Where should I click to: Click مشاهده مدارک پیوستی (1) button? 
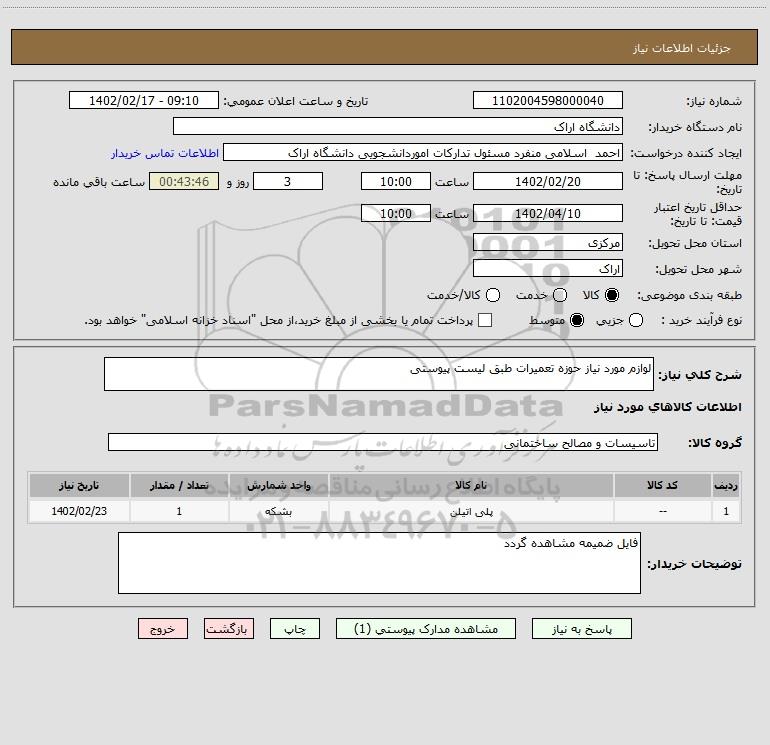tap(426, 629)
